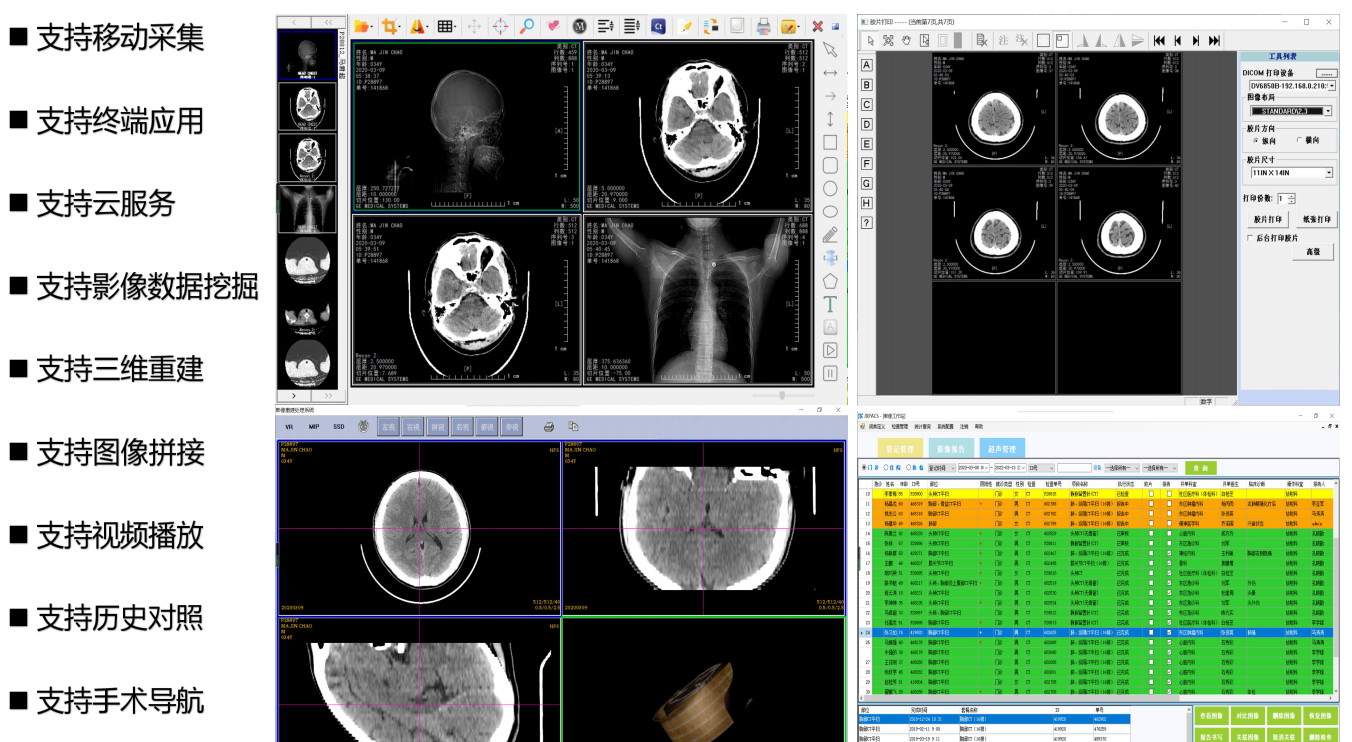Select the horizontal double-arrow measure tool
This screenshot has width=1352, height=742.
click(x=830, y=72)
